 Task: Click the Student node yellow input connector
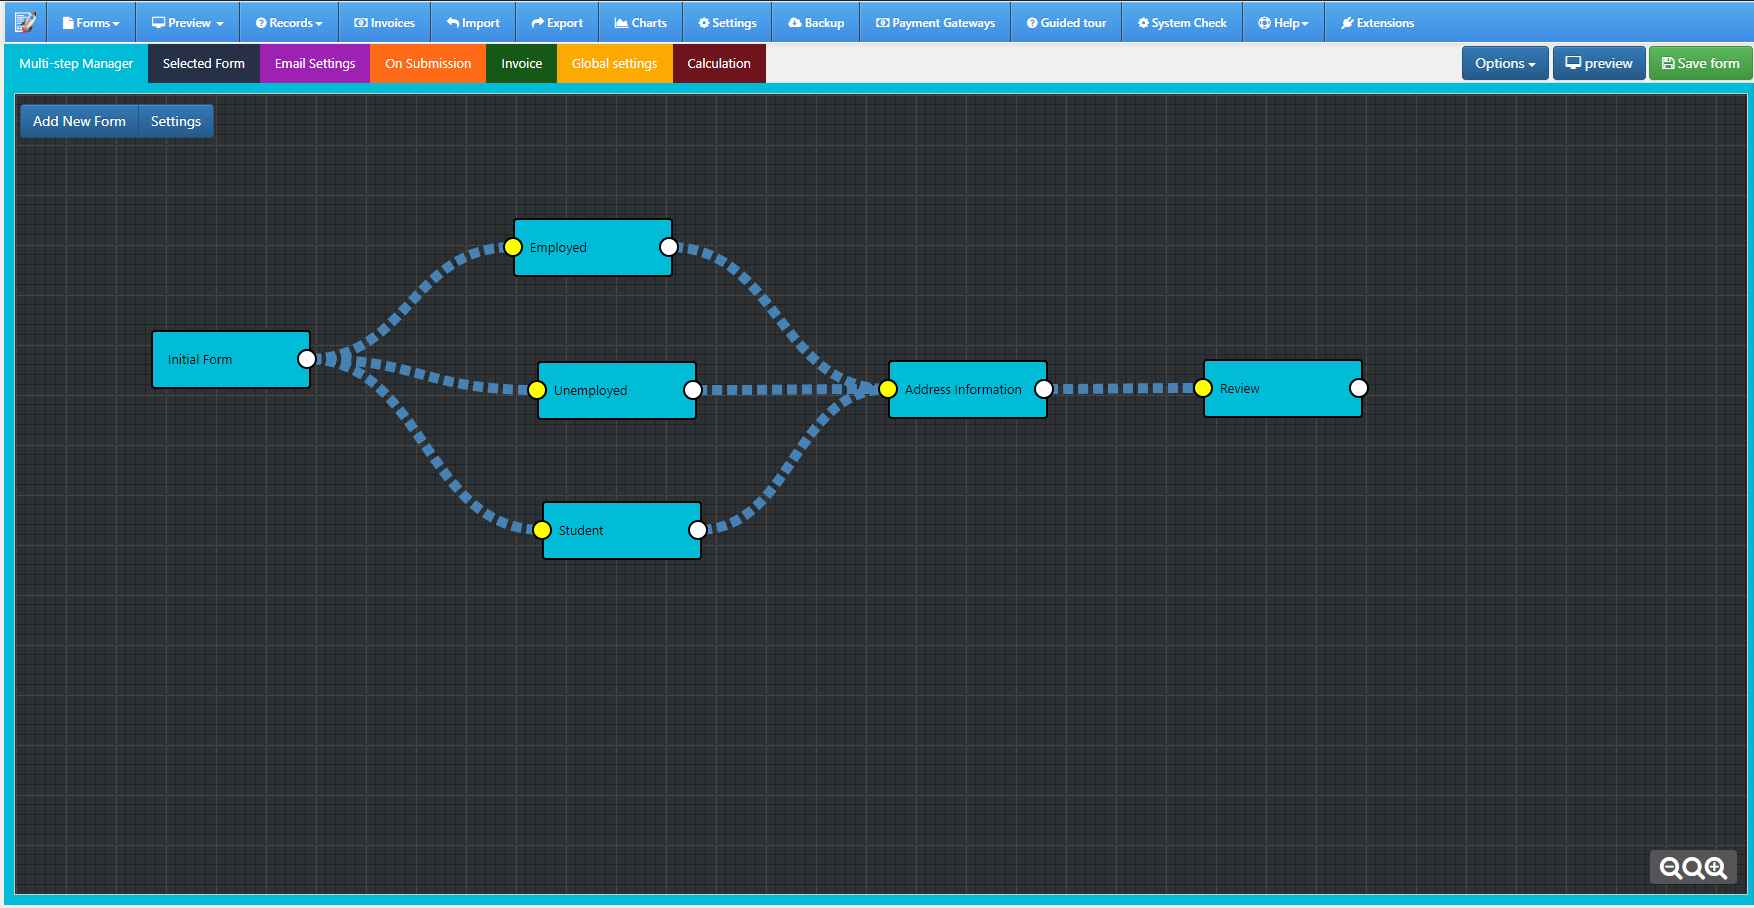[x=542, y=530]
